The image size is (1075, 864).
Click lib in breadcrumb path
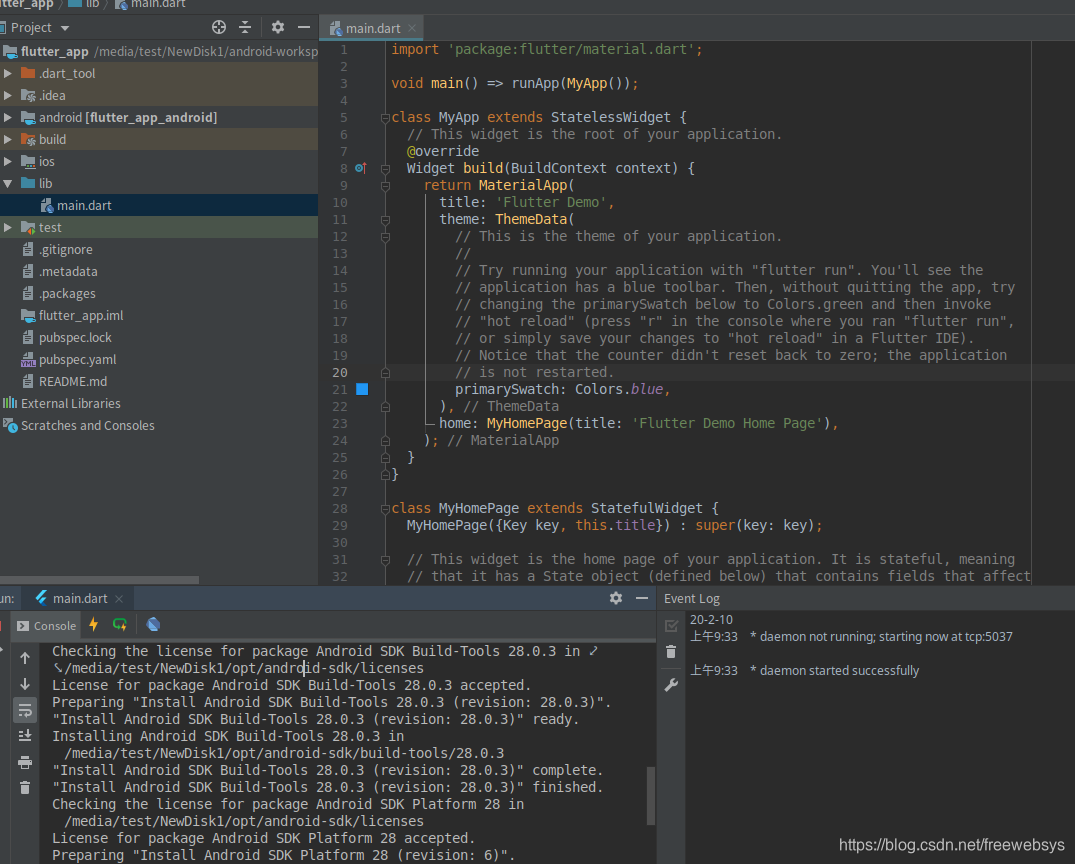coord(86,4)
